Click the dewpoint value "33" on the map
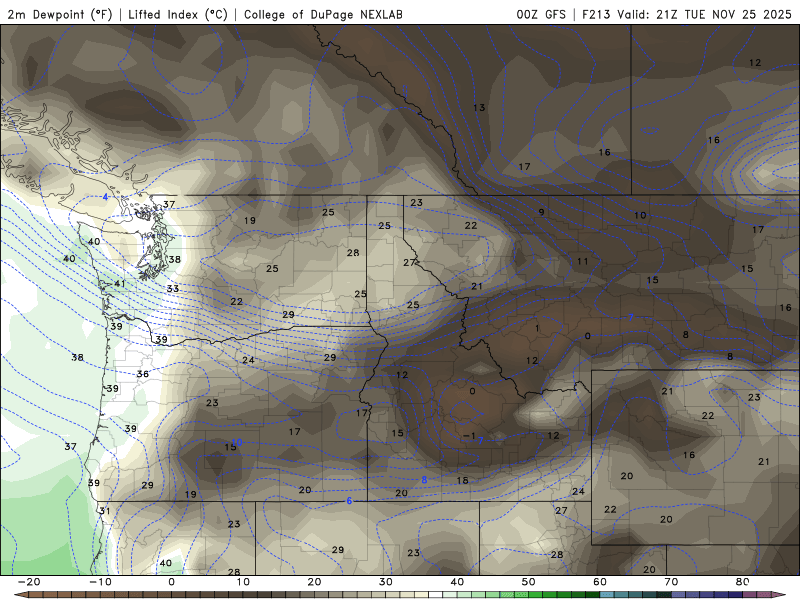Image resolution: width=800 pixels, height=600 pixels. coord(173,289)
